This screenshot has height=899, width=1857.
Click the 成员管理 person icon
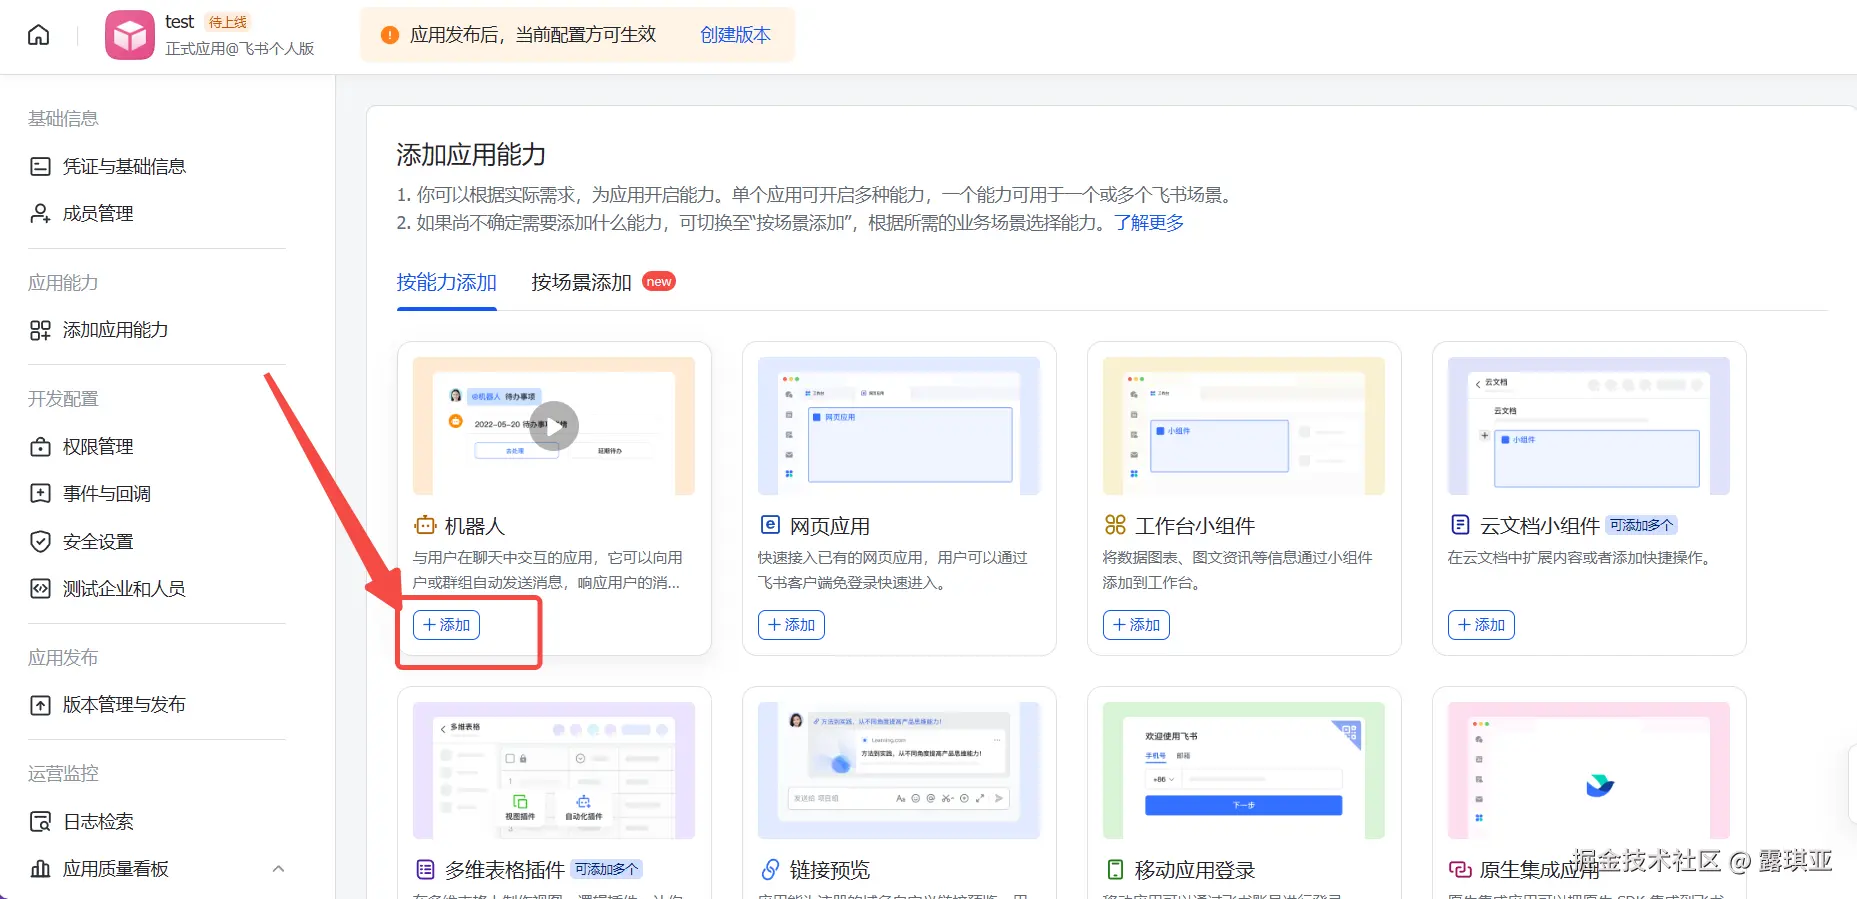[40, 213]
